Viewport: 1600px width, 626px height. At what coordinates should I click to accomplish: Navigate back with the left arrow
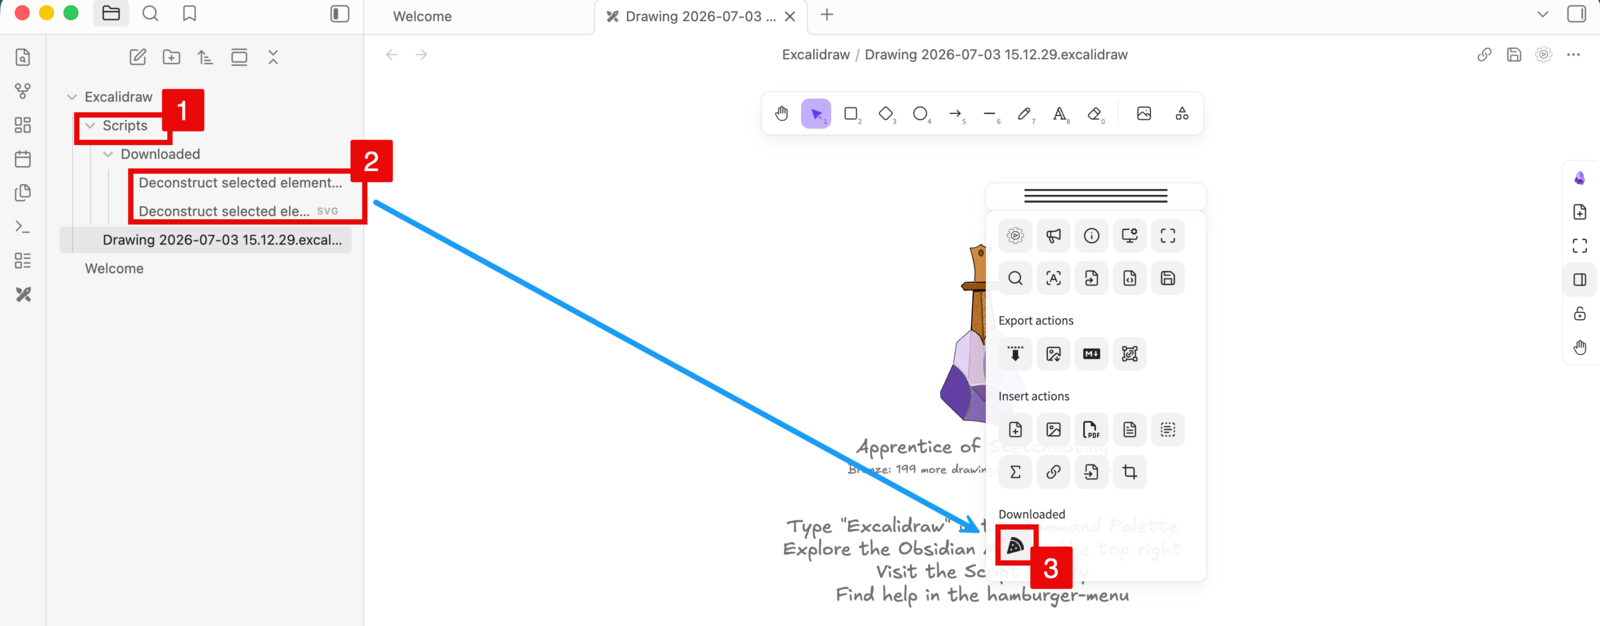click(392, 55)
